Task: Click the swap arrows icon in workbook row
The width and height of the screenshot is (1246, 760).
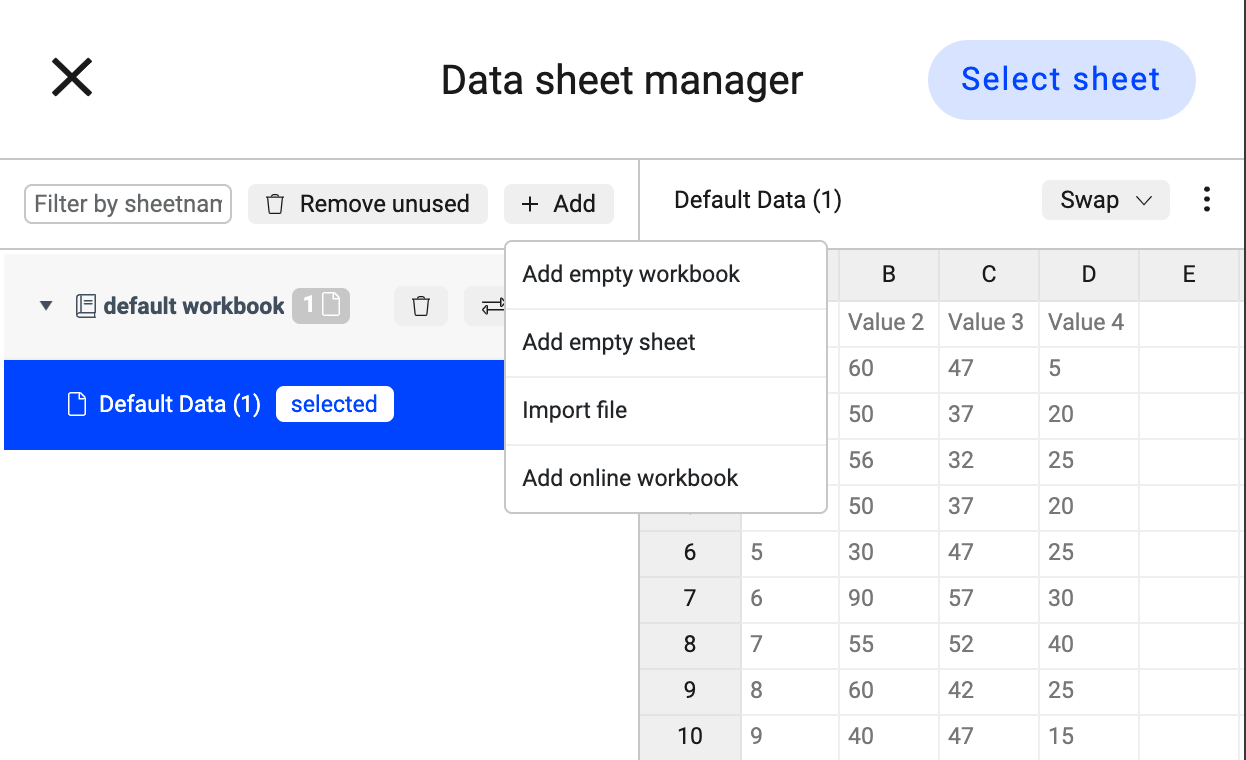Action: (x=489, y=306)
